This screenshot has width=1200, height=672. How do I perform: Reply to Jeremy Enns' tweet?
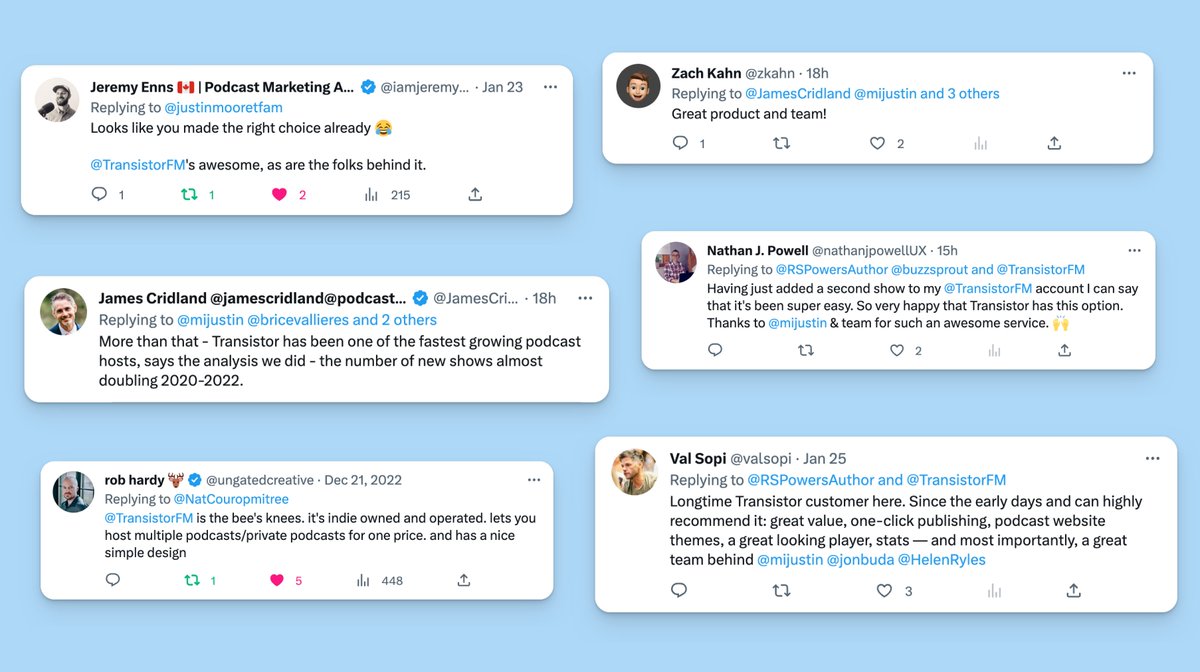pyautogui.click(x=99, y=194)
